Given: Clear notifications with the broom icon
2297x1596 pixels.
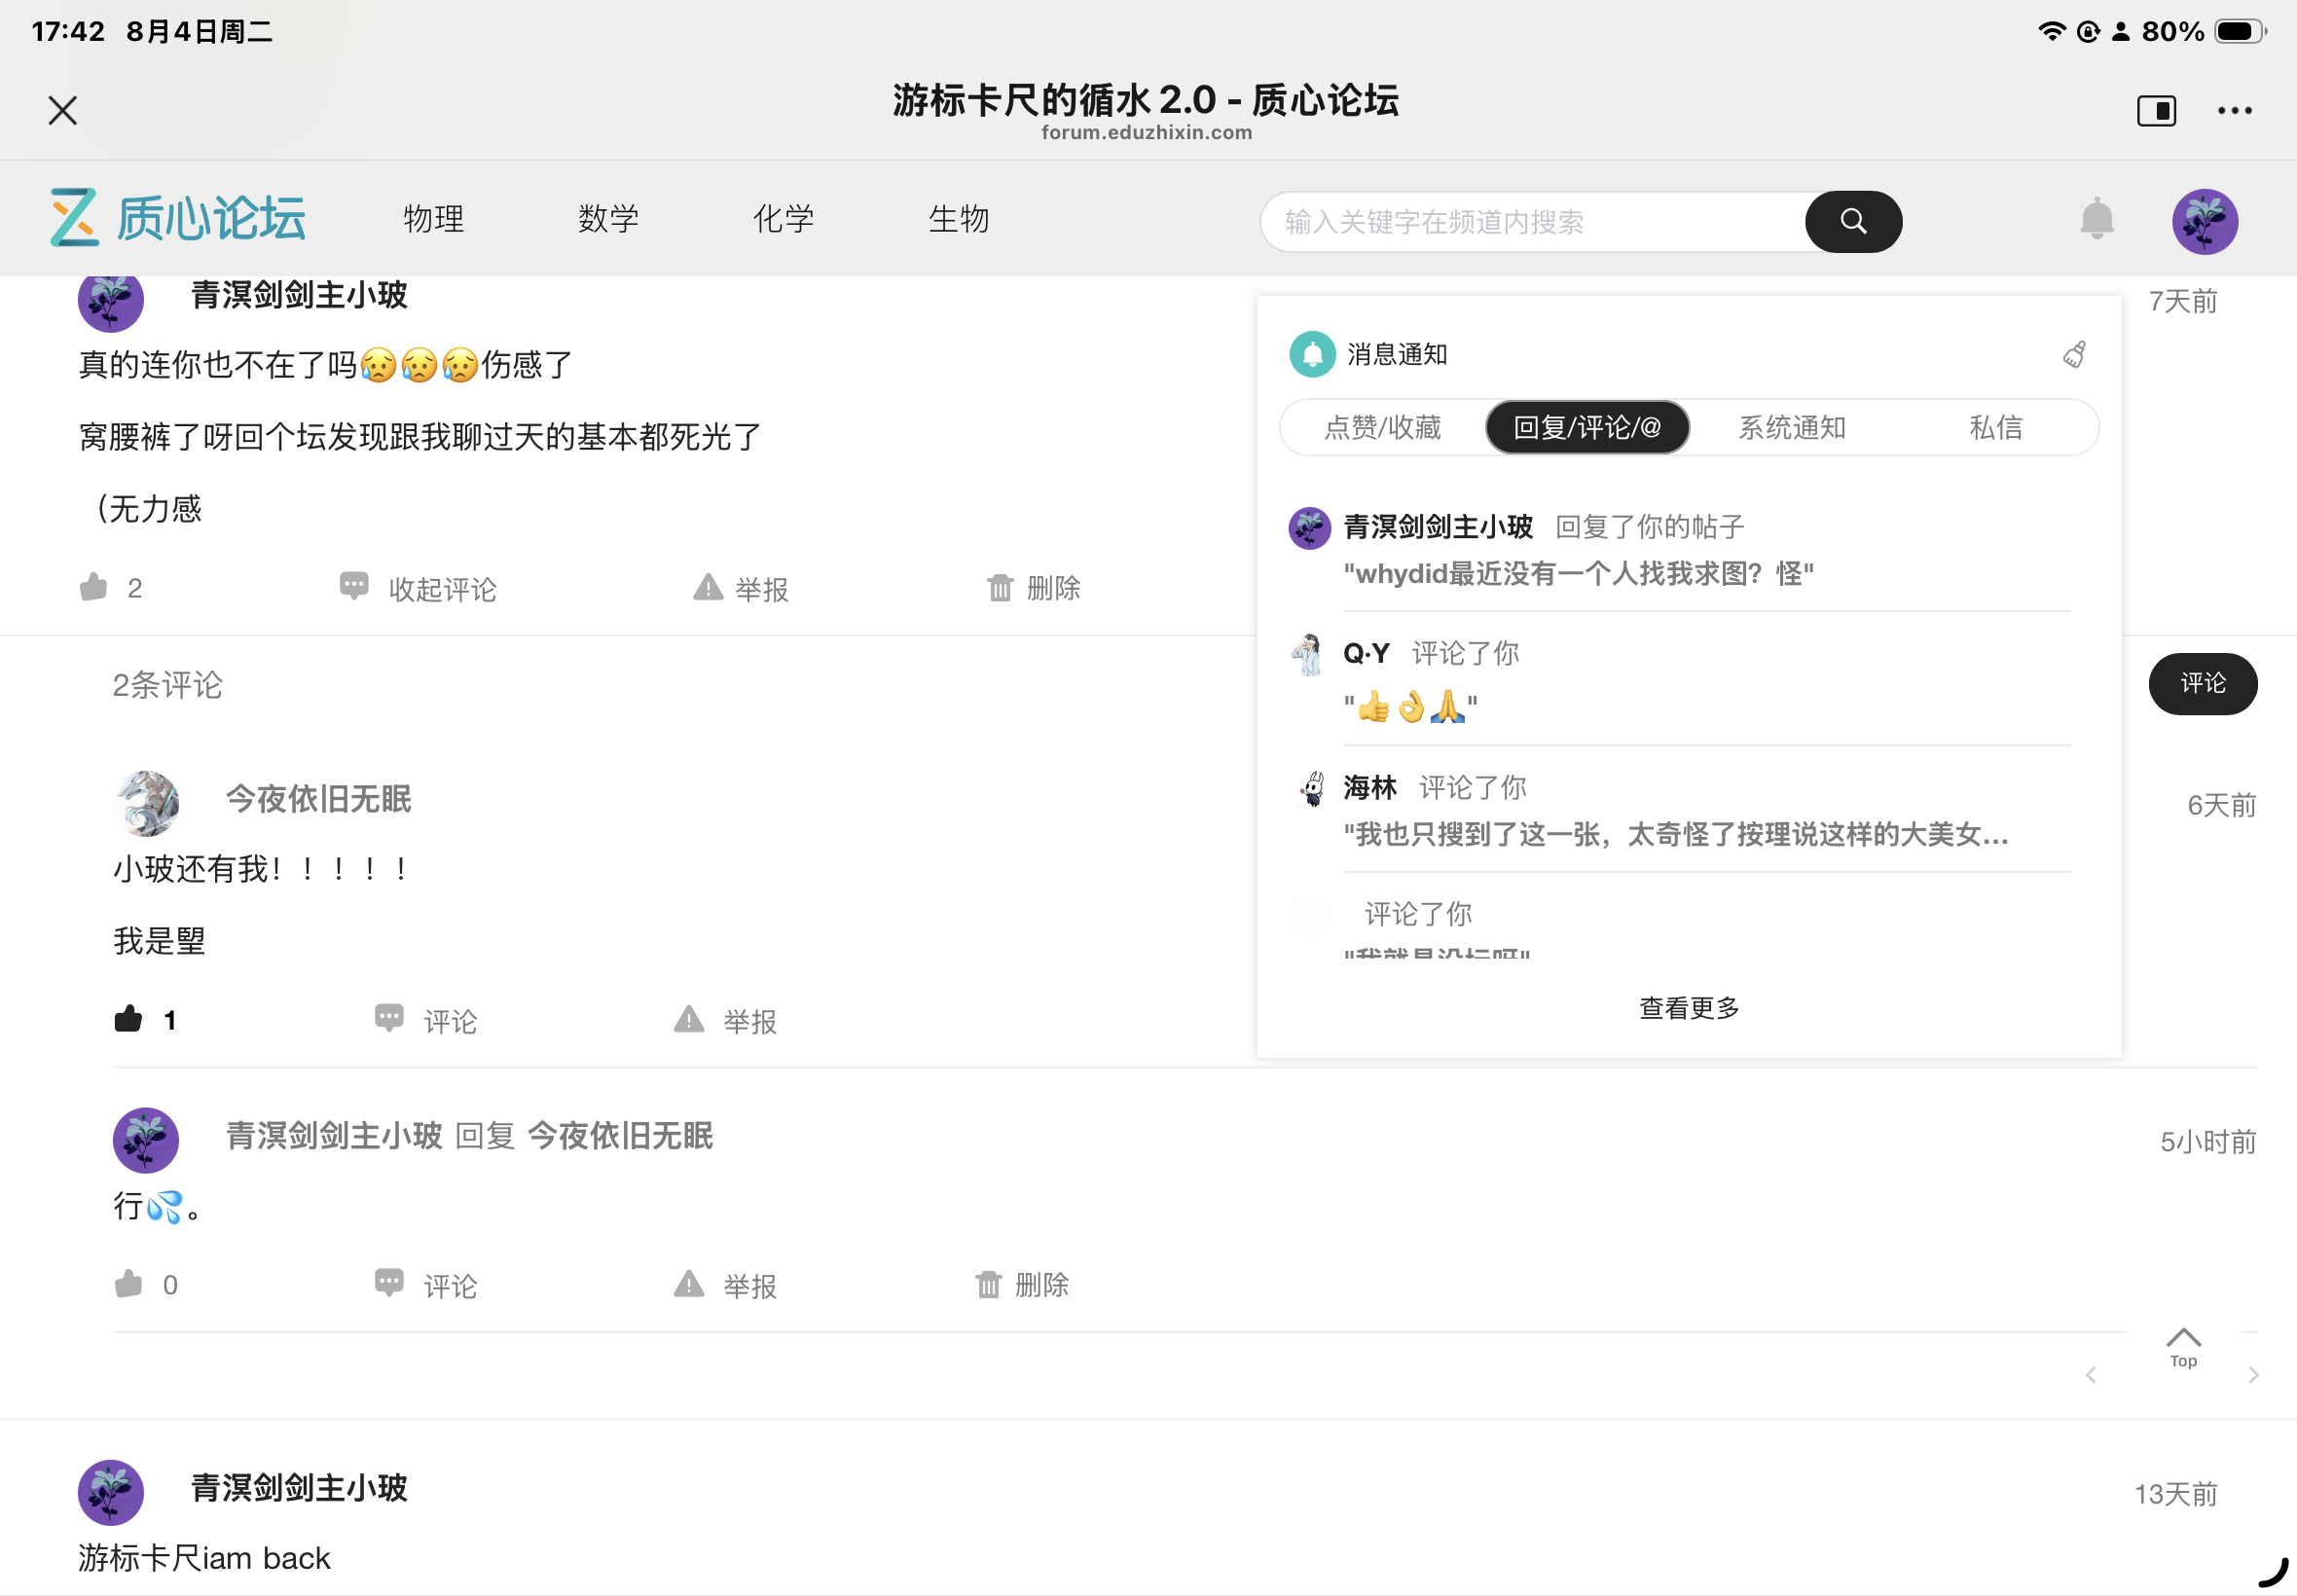Looking at the screenshot, I should point(2075,354).
